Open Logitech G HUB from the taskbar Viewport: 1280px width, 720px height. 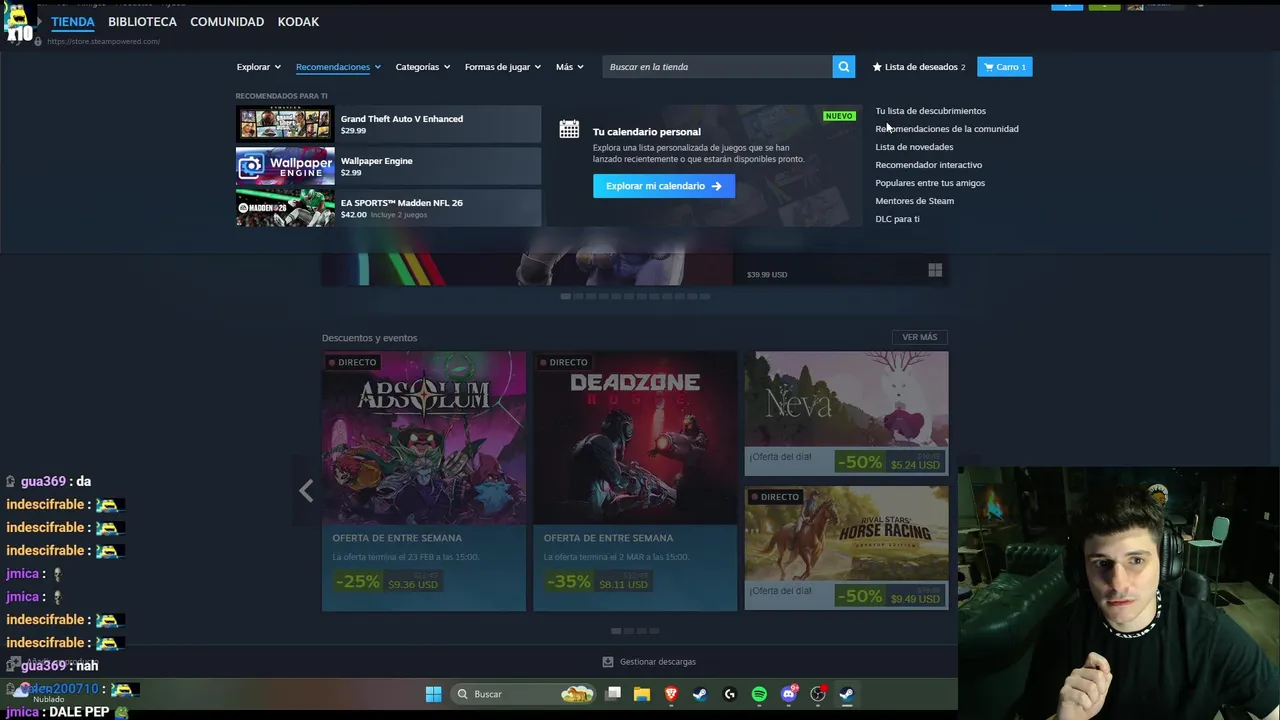[729, 694]
